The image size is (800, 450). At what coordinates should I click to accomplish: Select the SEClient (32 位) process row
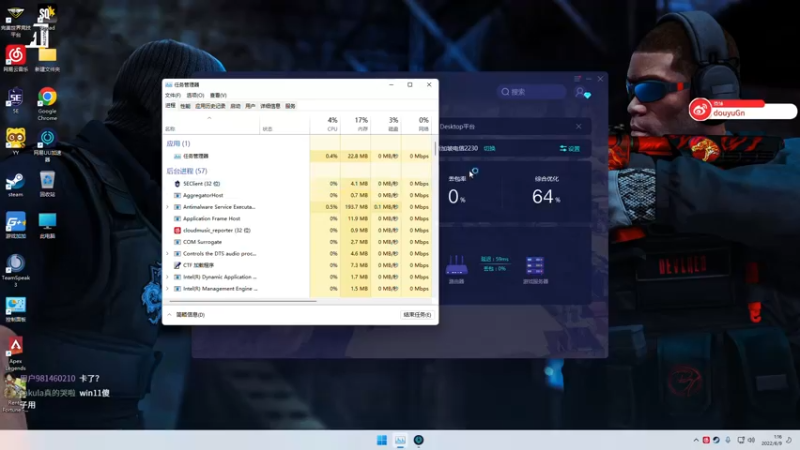point(298,184)
